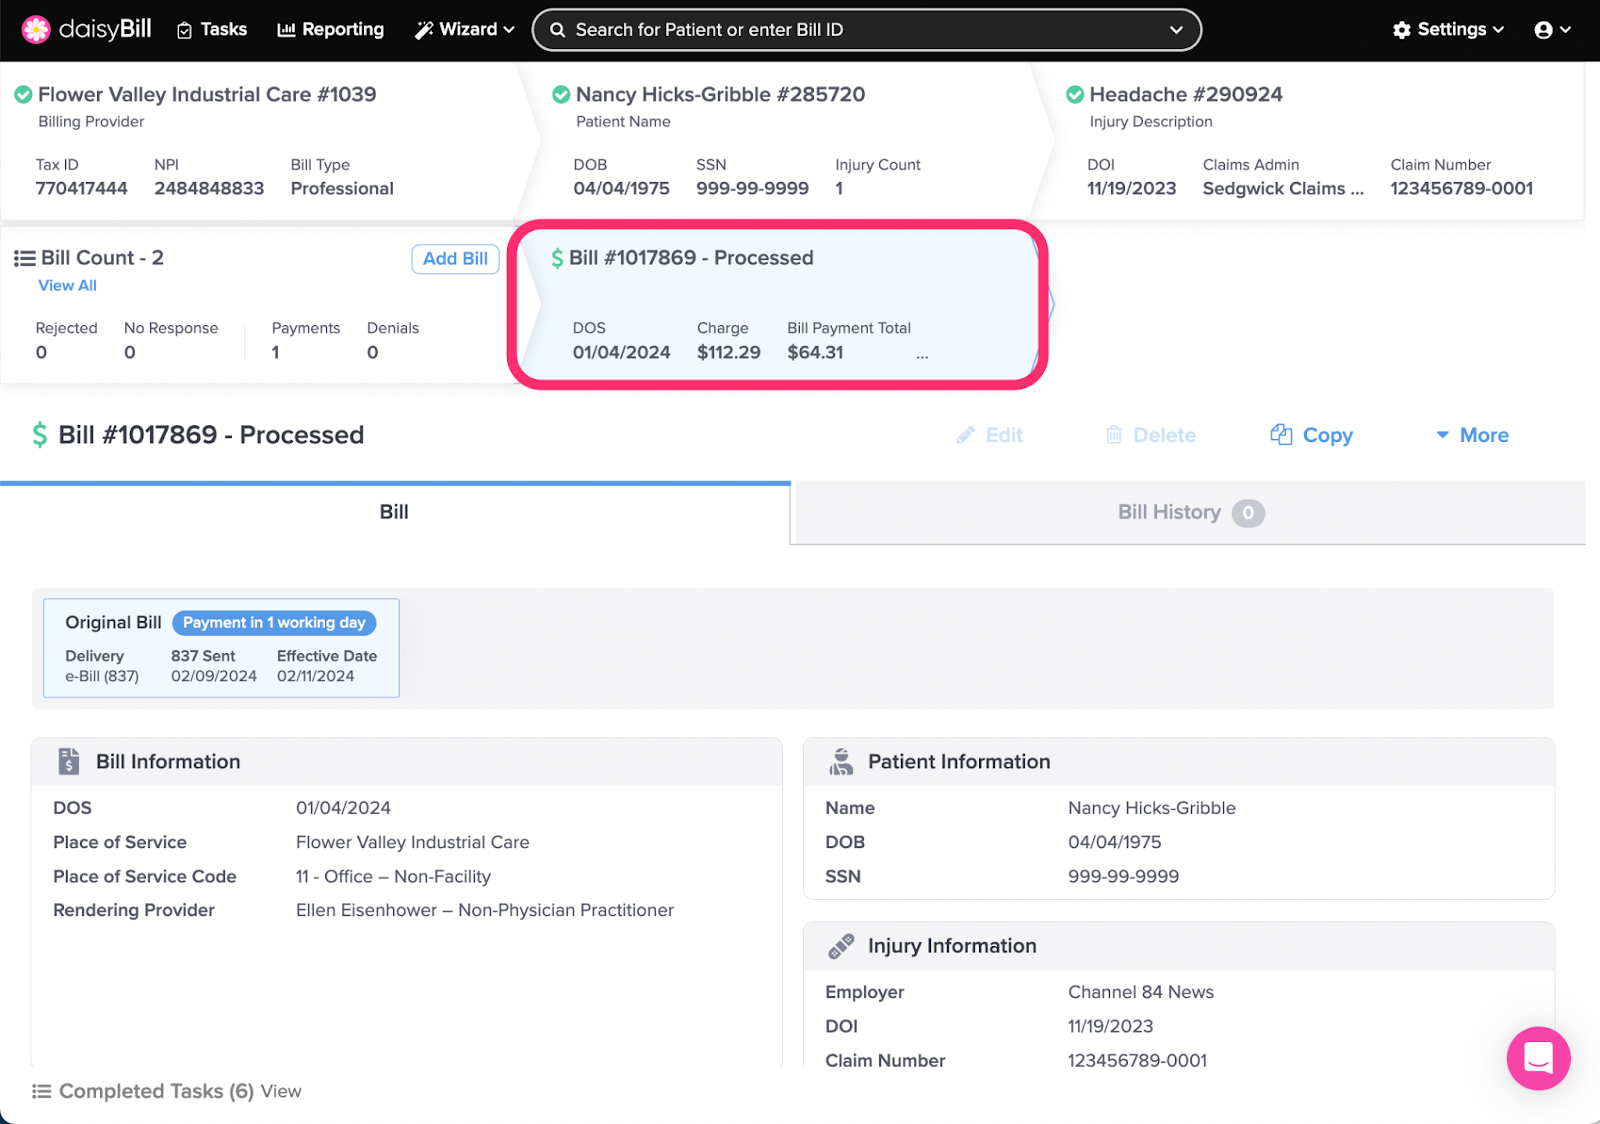Screen dimensions: 1600x1124
Task: Click Place of Service Code value
Action: (x=393, y=876)
